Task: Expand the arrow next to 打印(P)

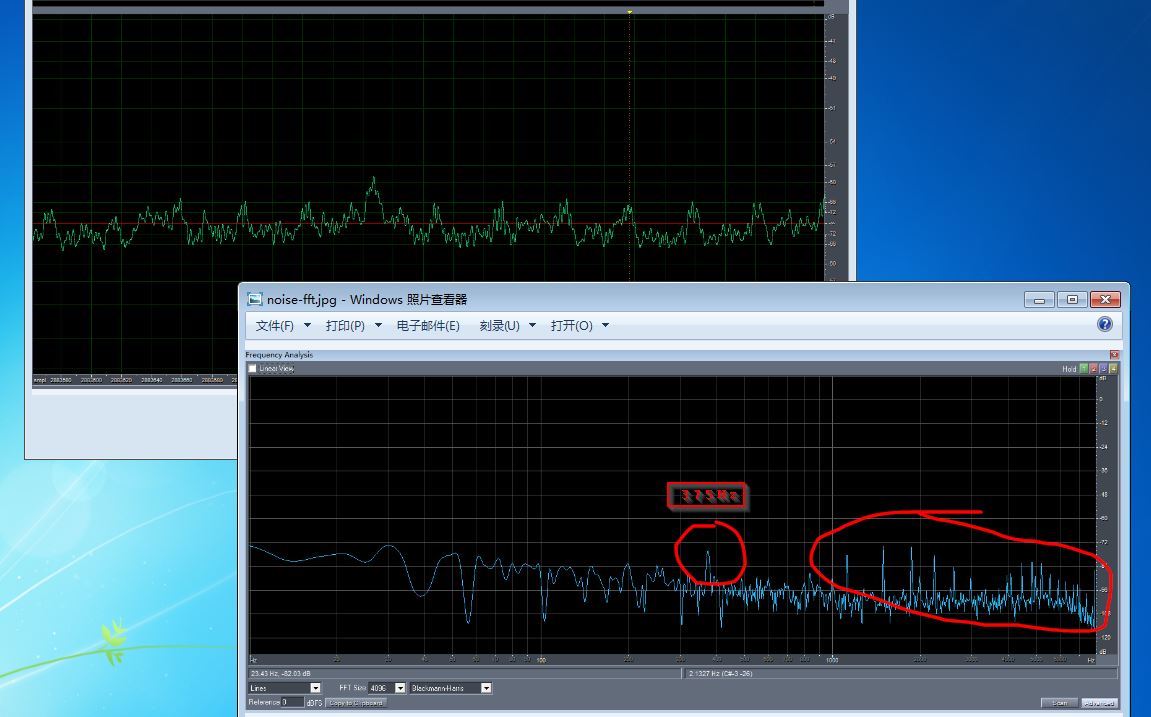Action: [379, 325]
